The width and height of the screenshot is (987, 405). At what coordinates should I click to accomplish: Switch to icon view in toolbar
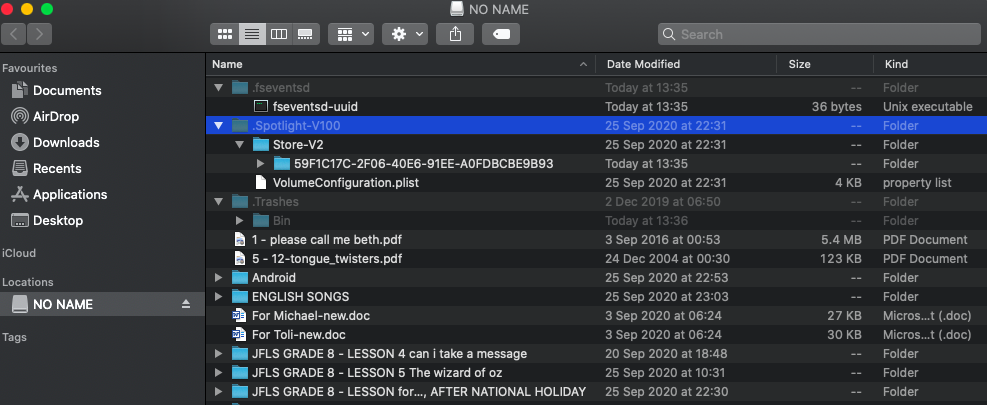[225, 34]
